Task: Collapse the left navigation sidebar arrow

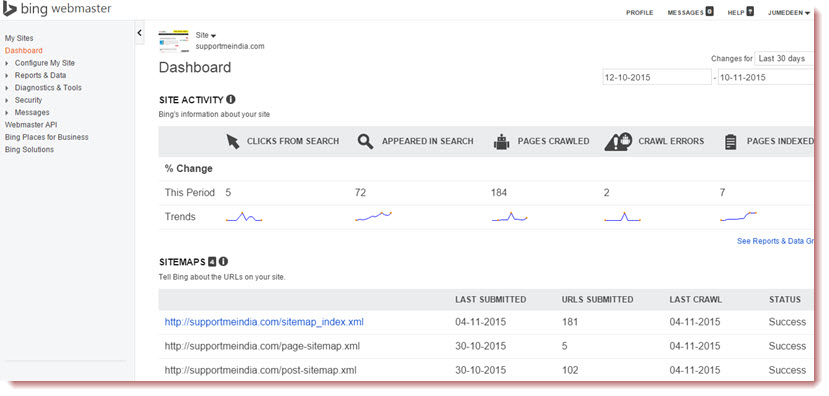Action: coord(140,33)
